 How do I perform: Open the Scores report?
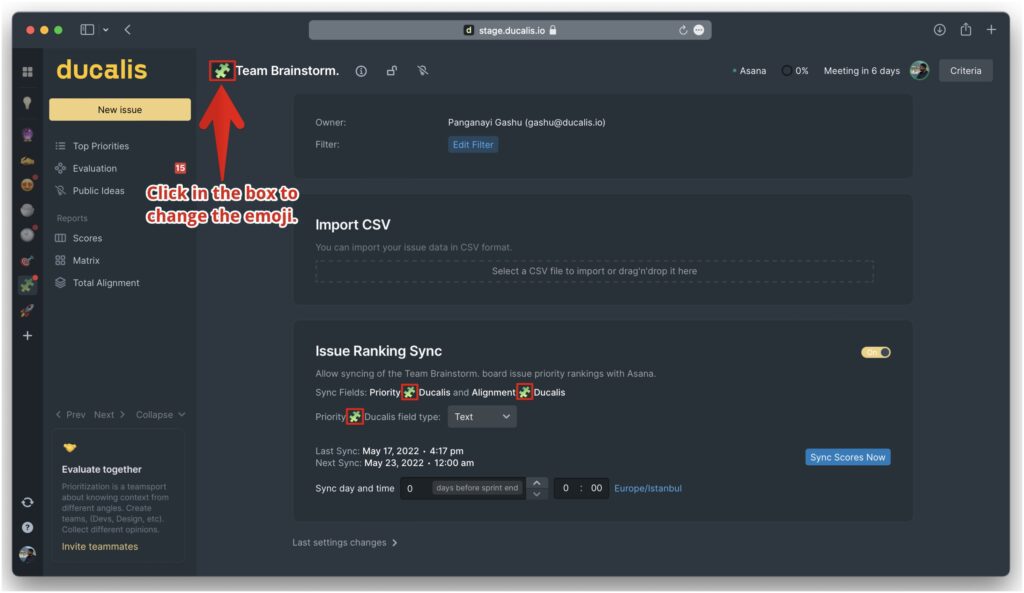(x=87, y=238)
